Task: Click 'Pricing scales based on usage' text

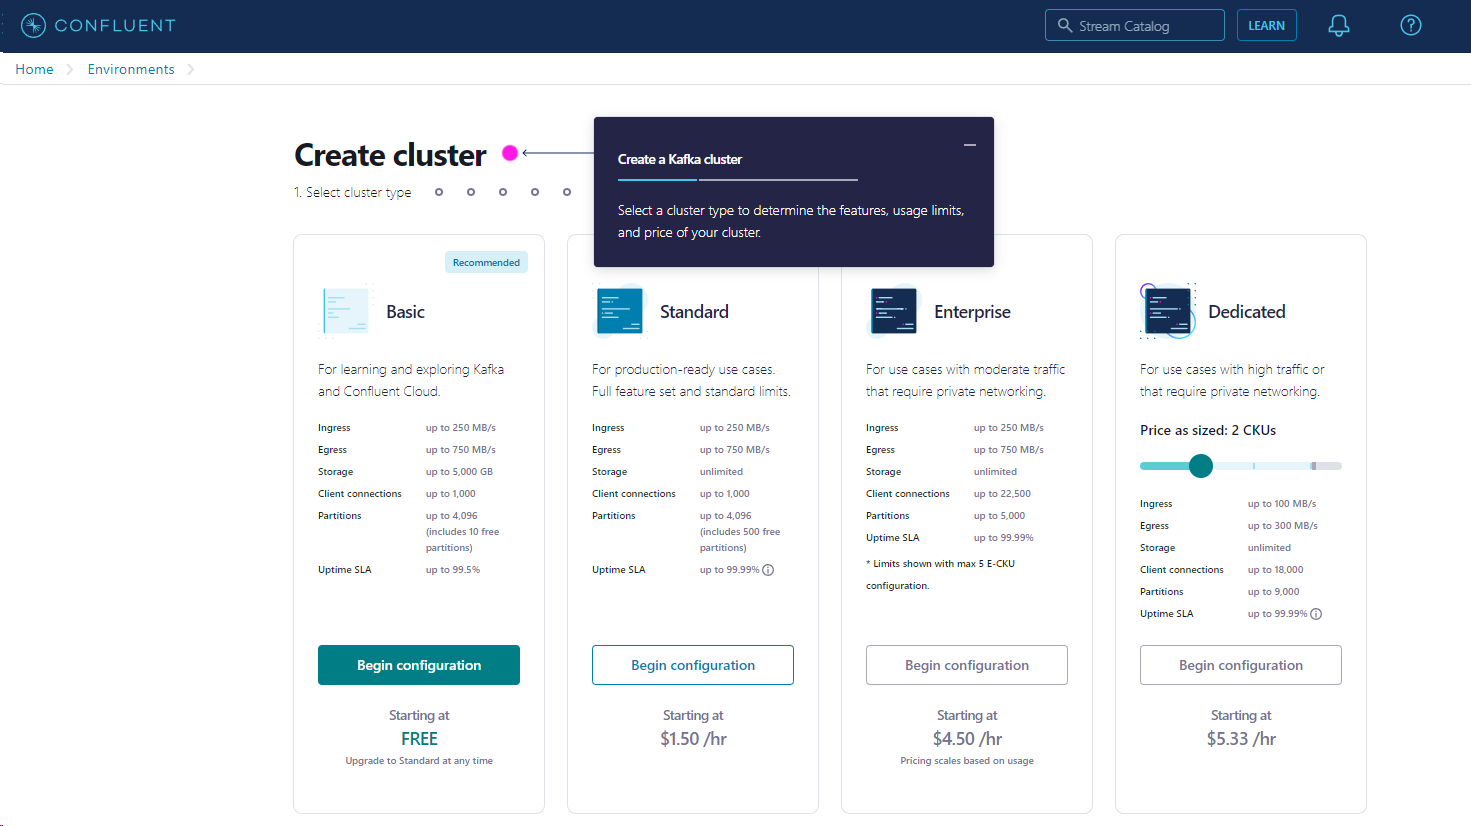Action: tap(967, 761)
